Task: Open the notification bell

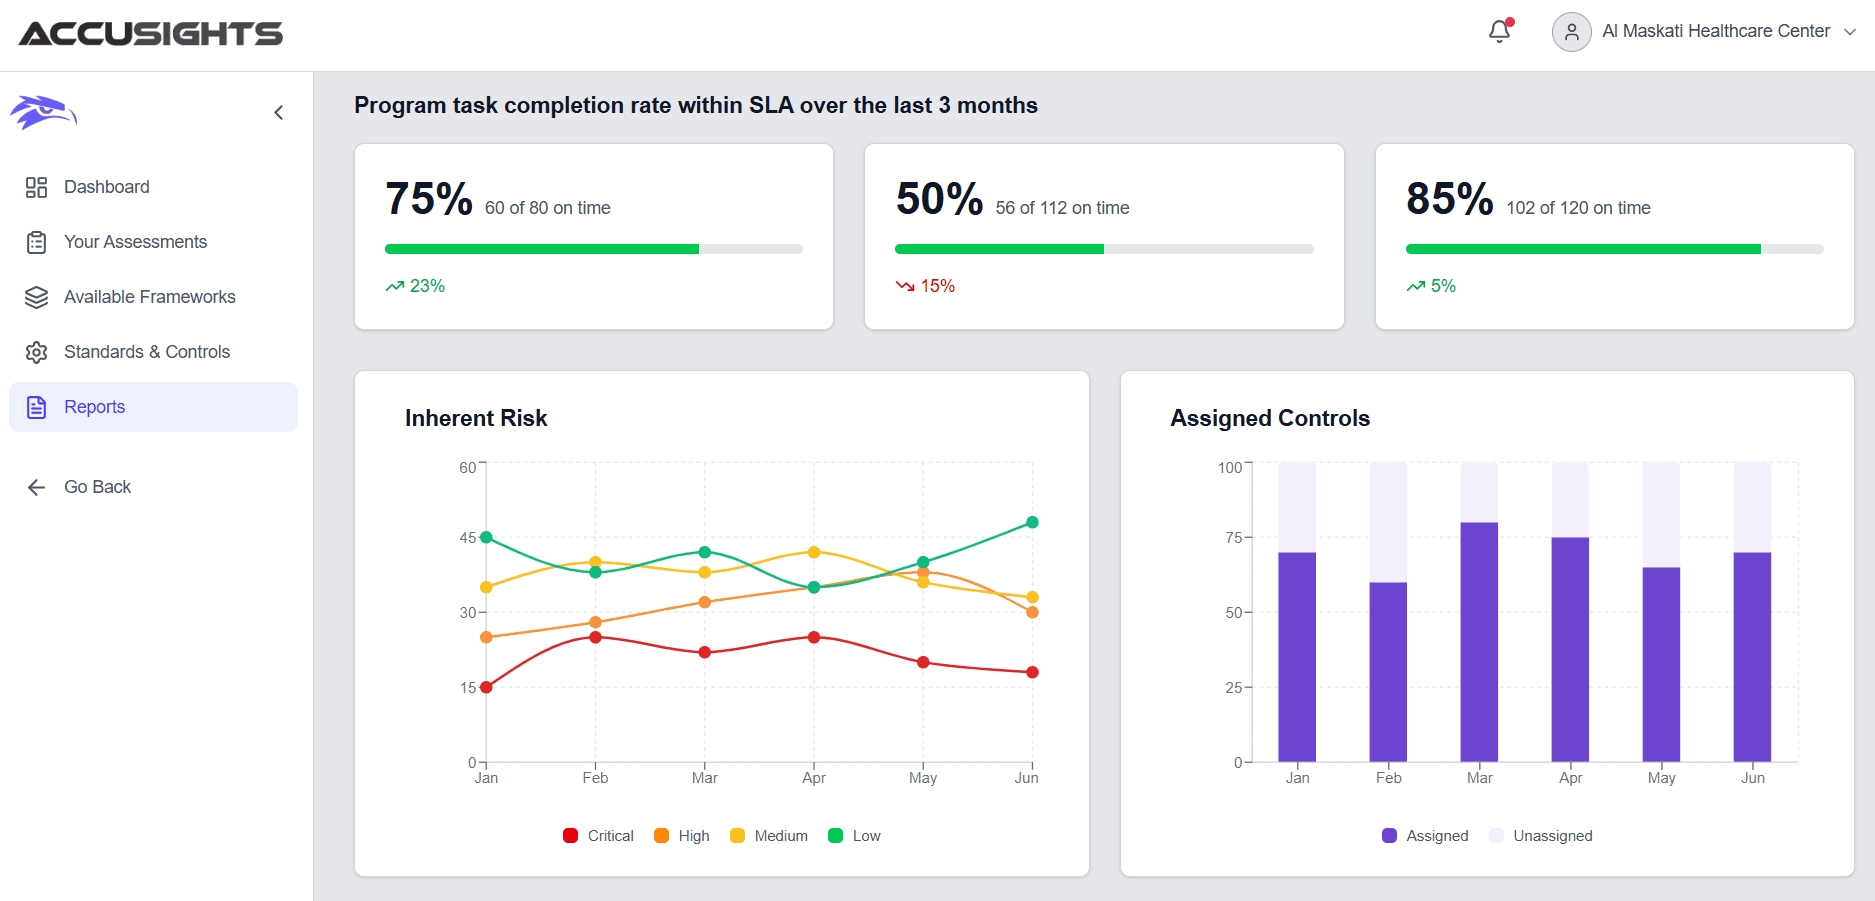Action: click(1499, 31)
